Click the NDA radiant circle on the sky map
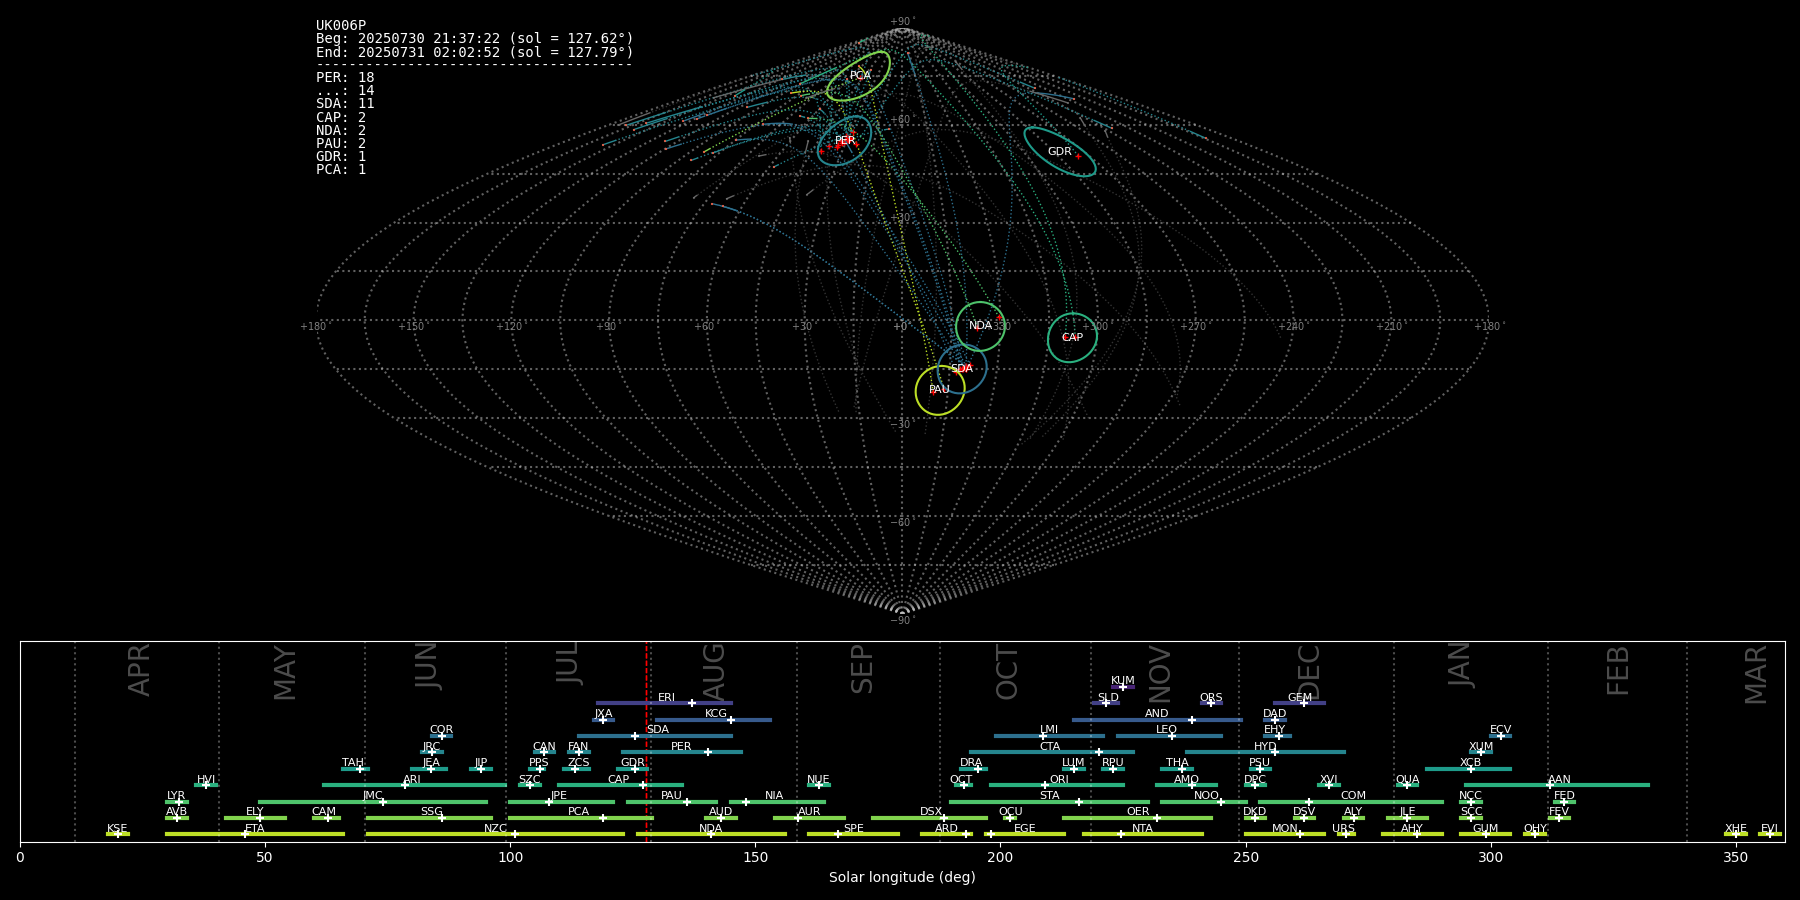 coord(980,326)
